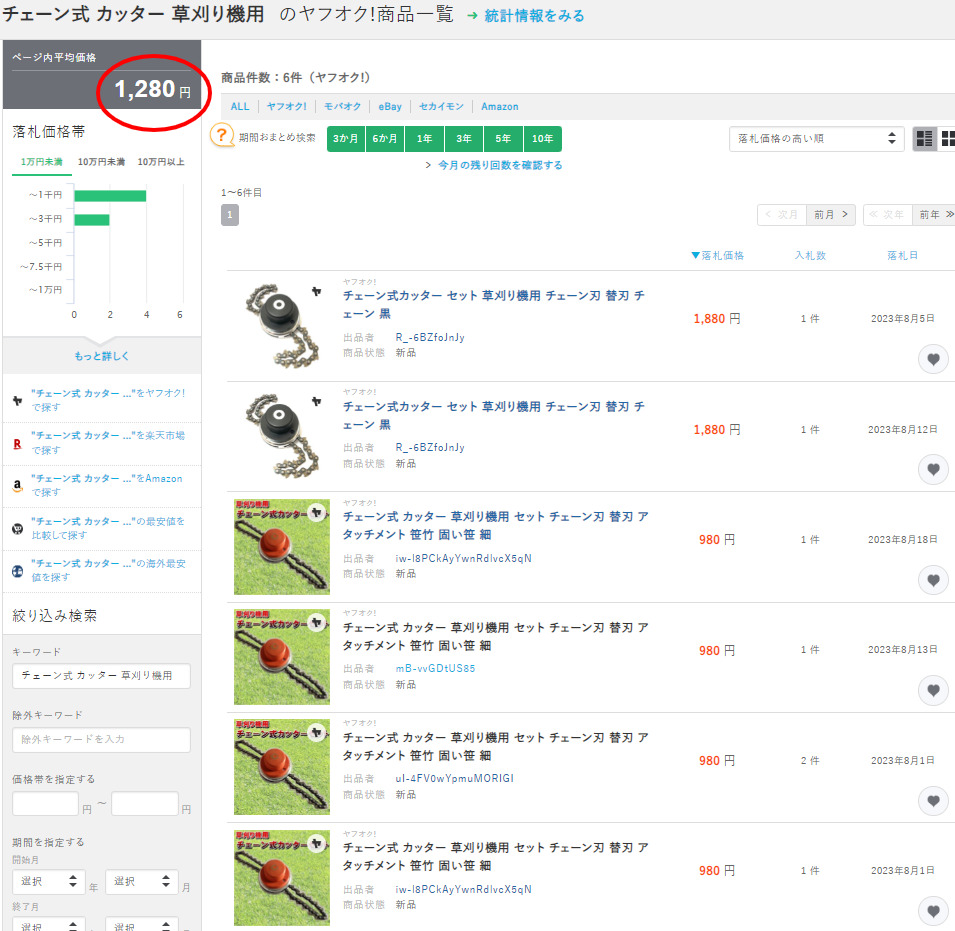Open the start year selection dropdown

48,882
